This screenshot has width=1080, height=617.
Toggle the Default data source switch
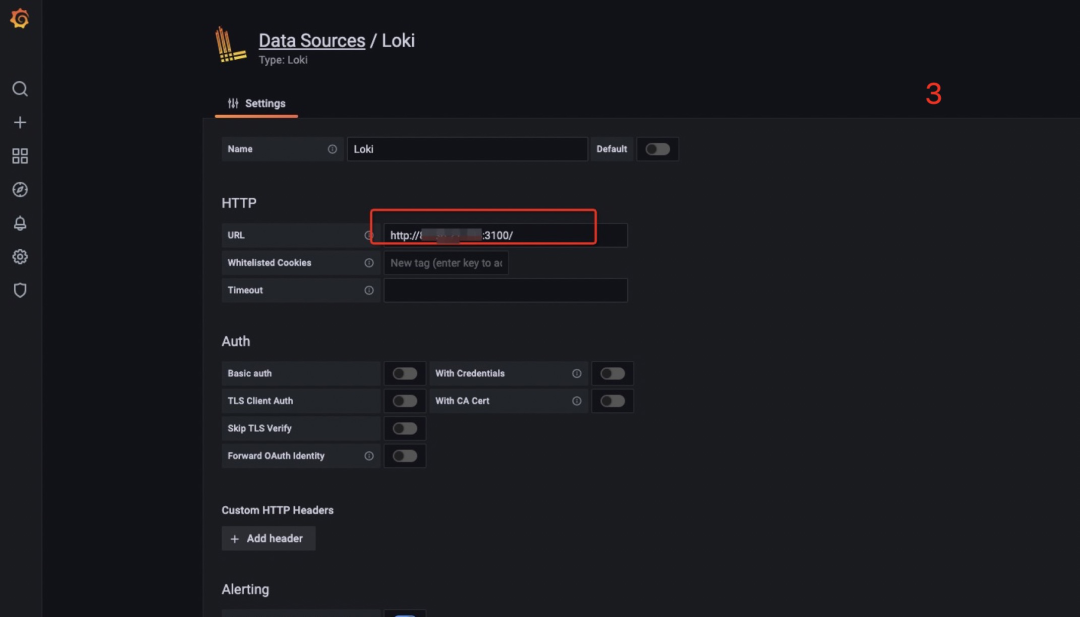[x=657, y=149]
